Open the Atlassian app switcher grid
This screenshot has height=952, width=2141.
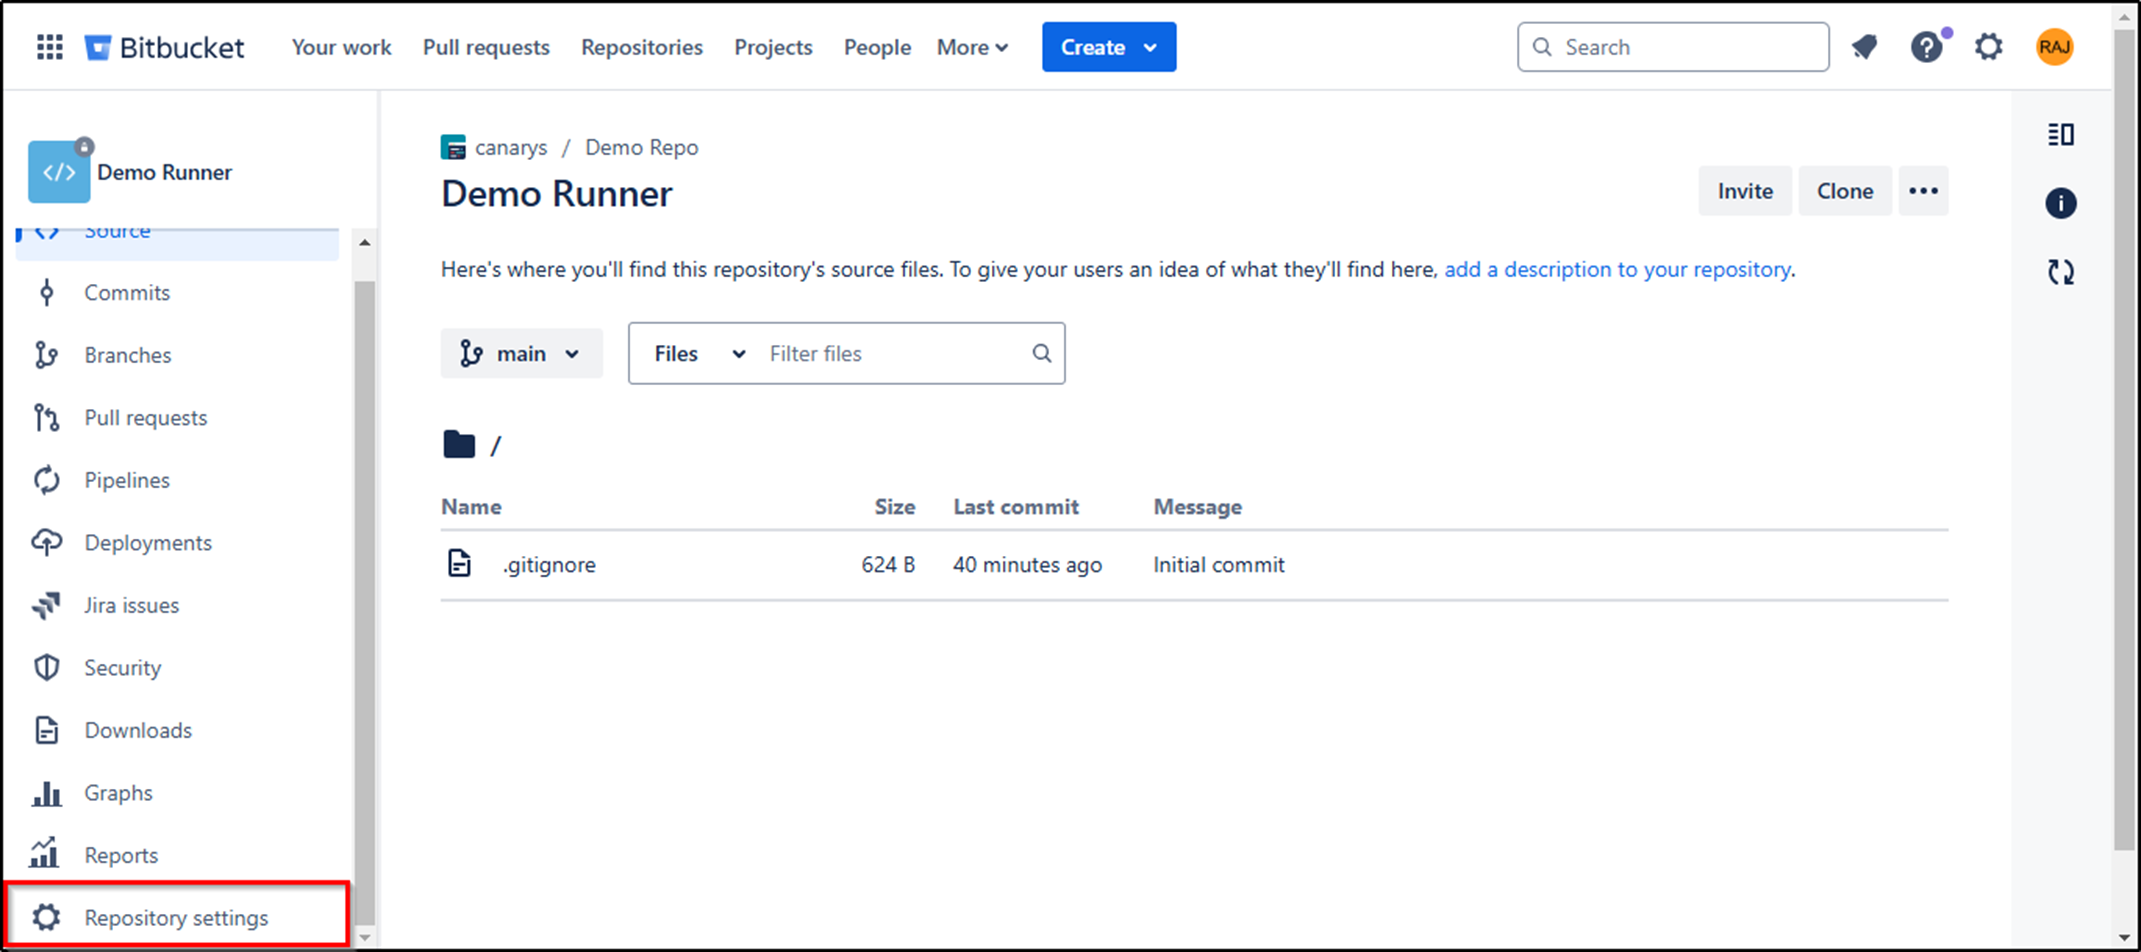pos(48,46)
